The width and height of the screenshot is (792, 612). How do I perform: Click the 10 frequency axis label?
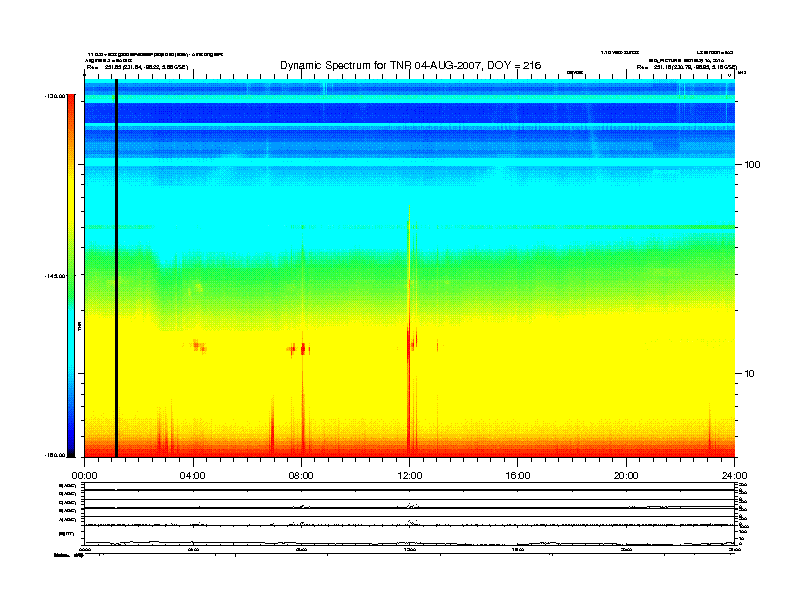point(750,374)
